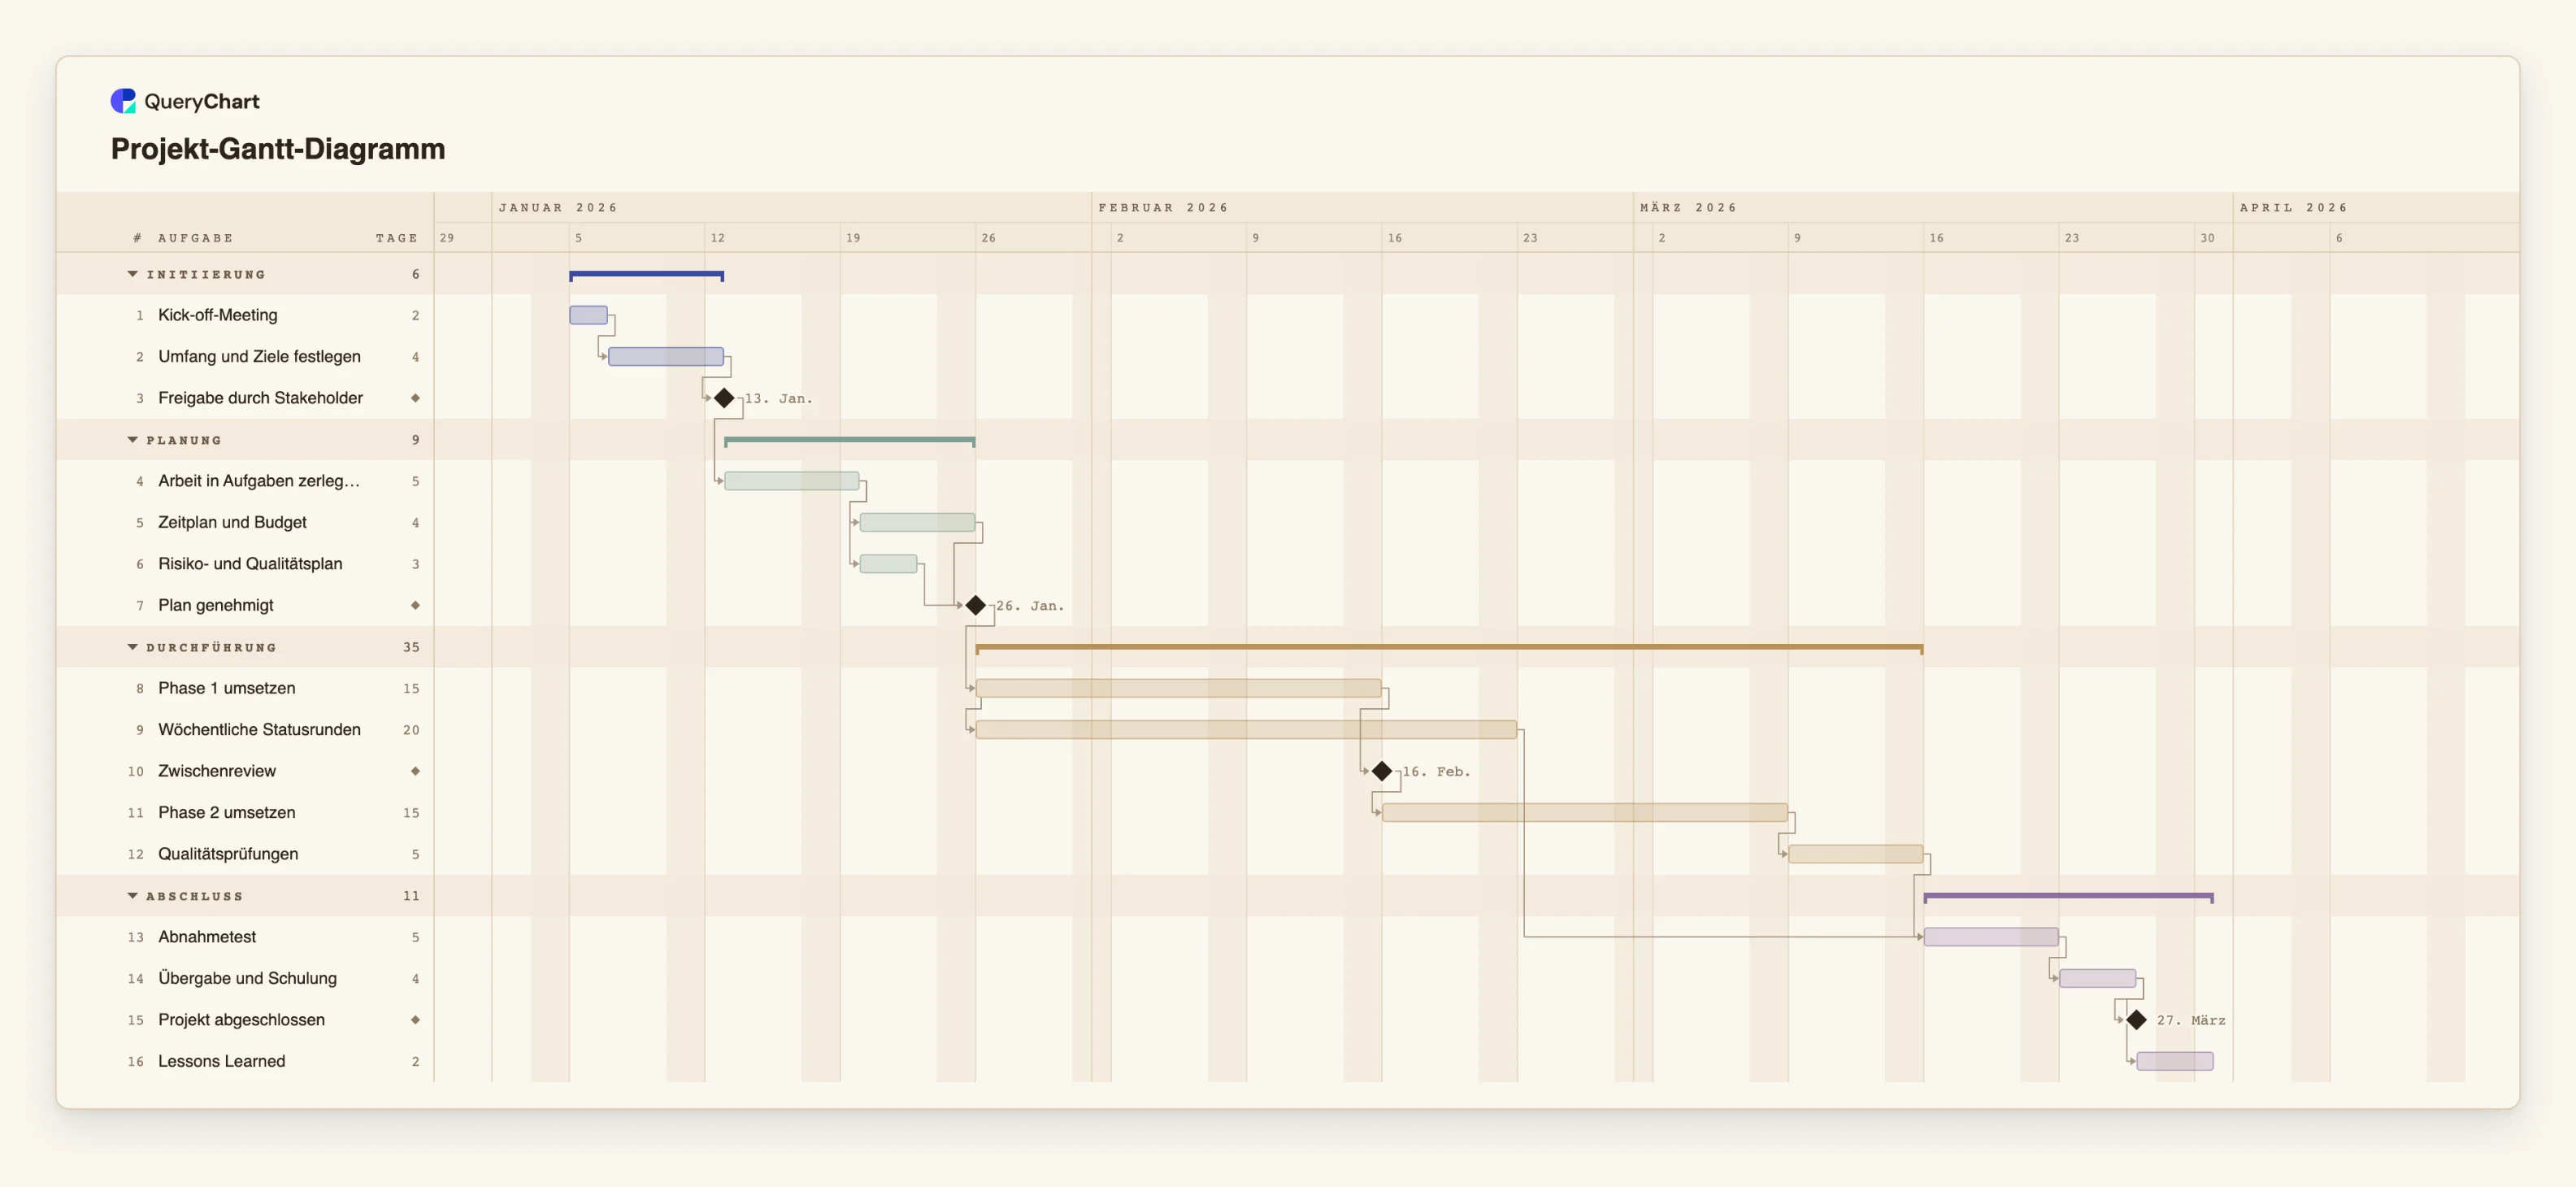Select the Arbeit in Aufgaben zerlegen bar
This screenshot has width=2576, height=1187.
click(x=791, y=481)
